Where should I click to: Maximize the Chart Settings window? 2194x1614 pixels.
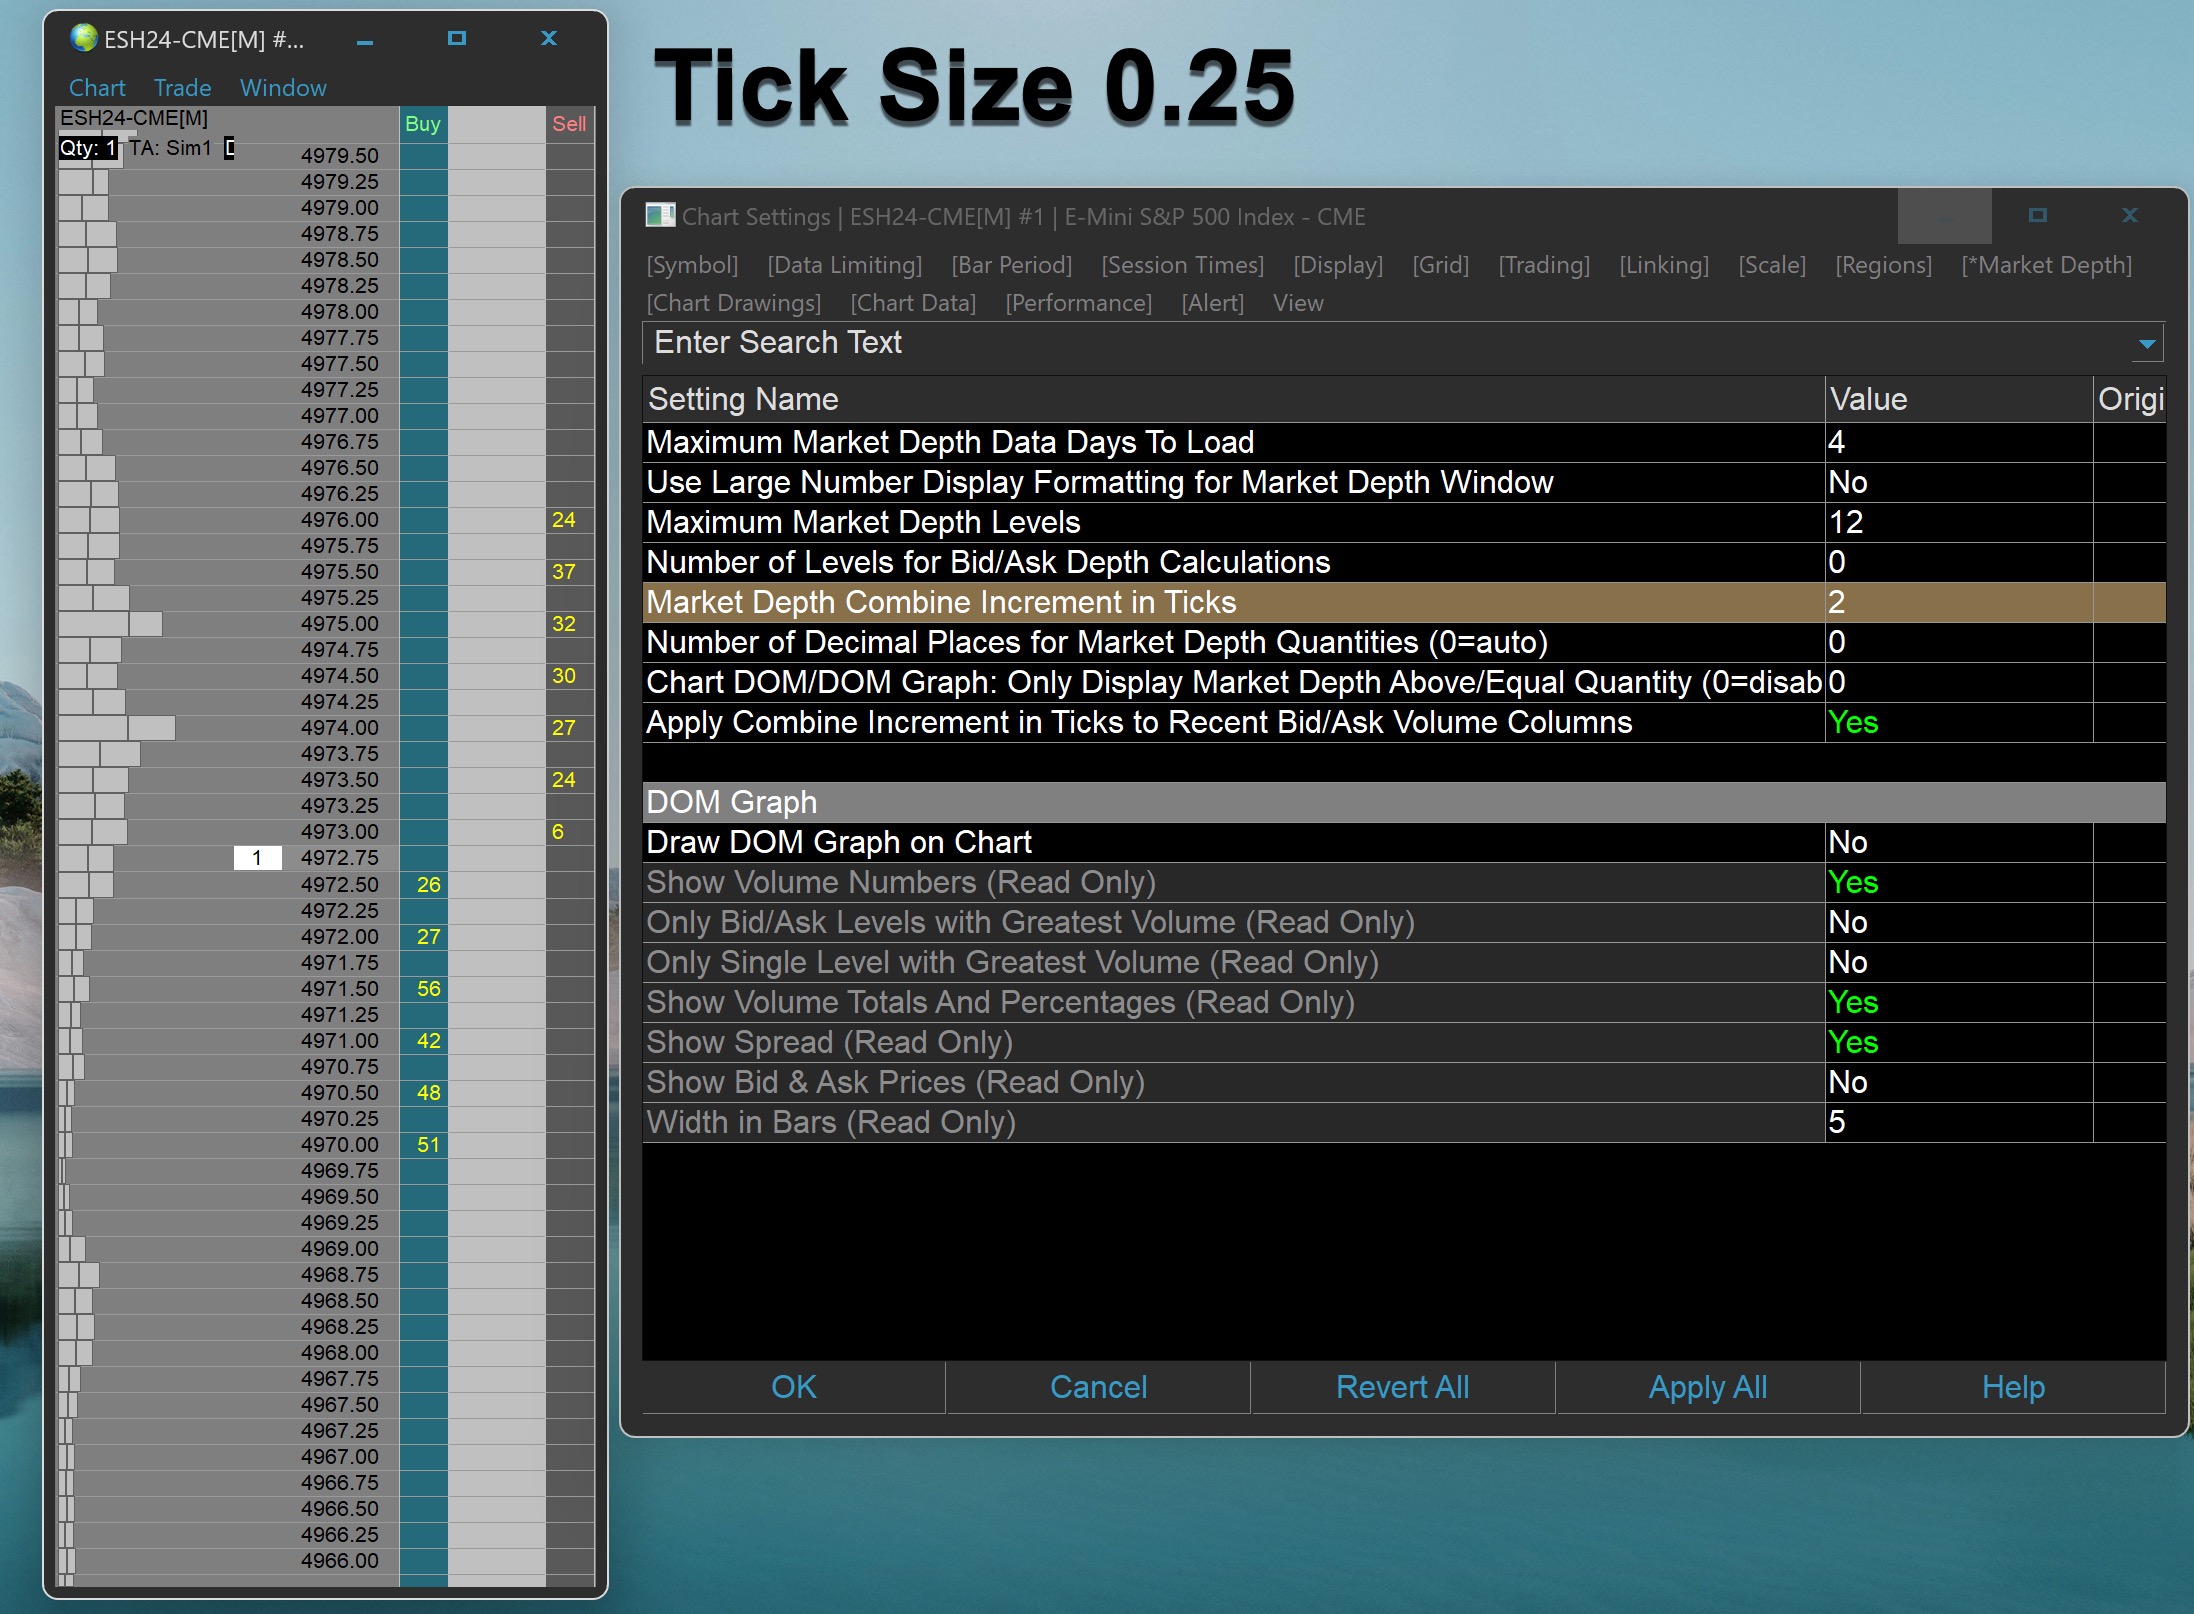coord(2037,216)
